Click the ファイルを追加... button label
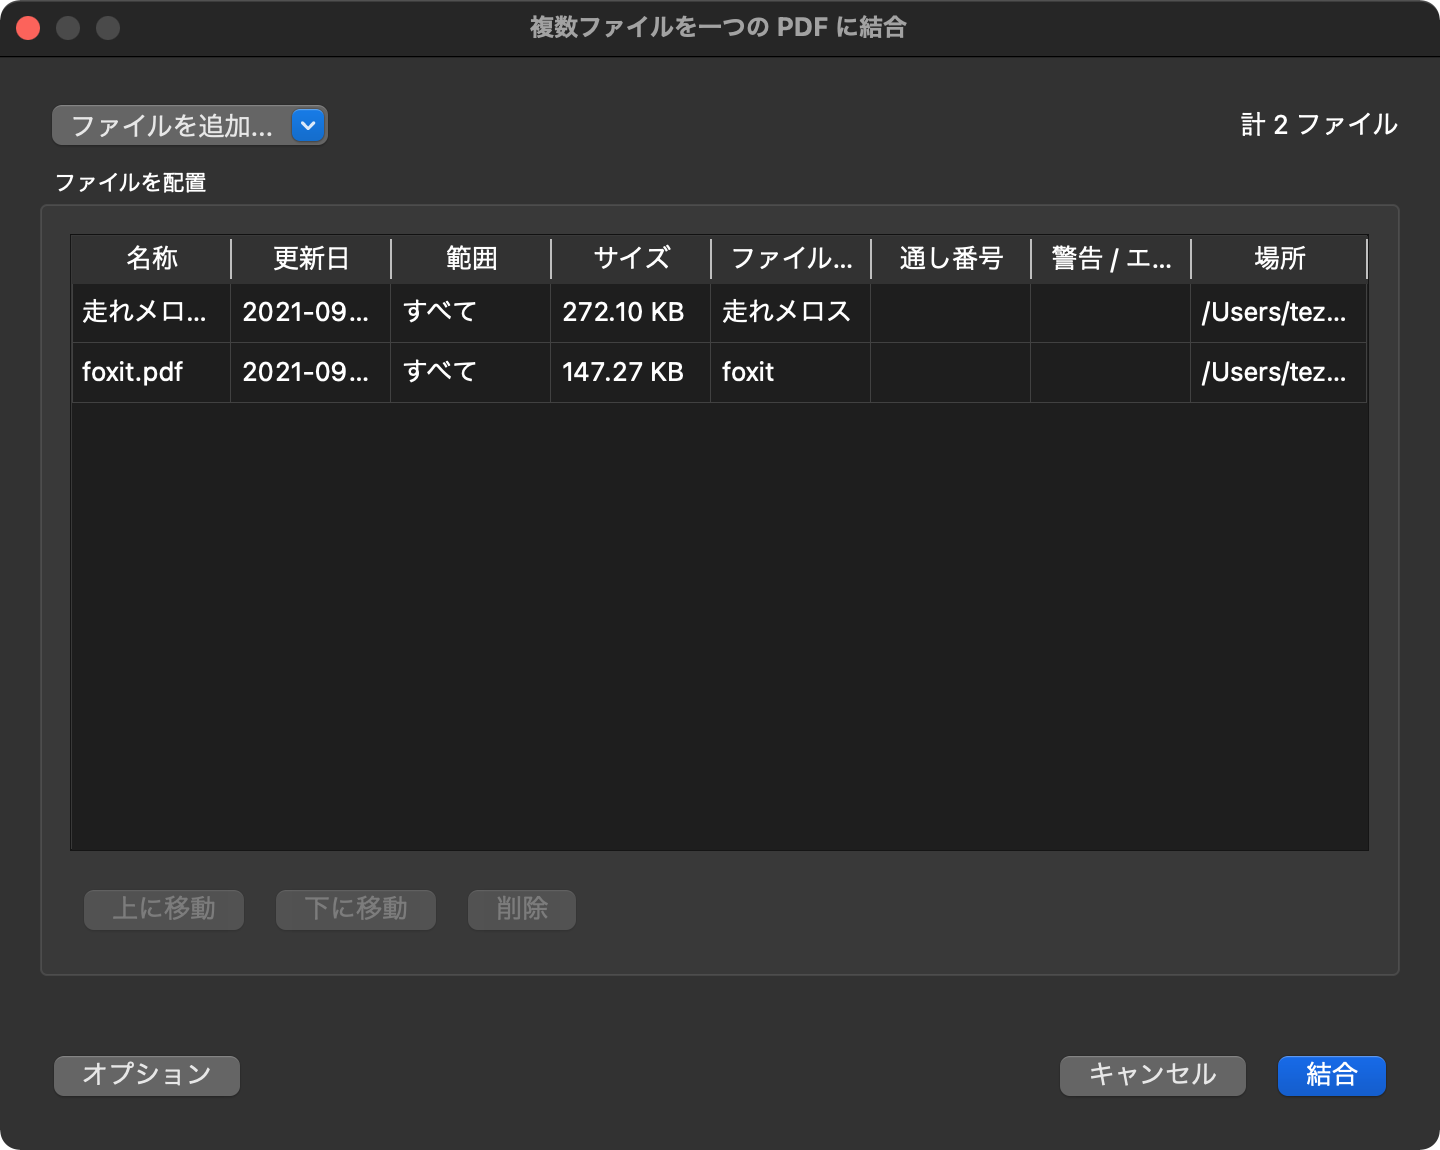 [x=171, y=125]
